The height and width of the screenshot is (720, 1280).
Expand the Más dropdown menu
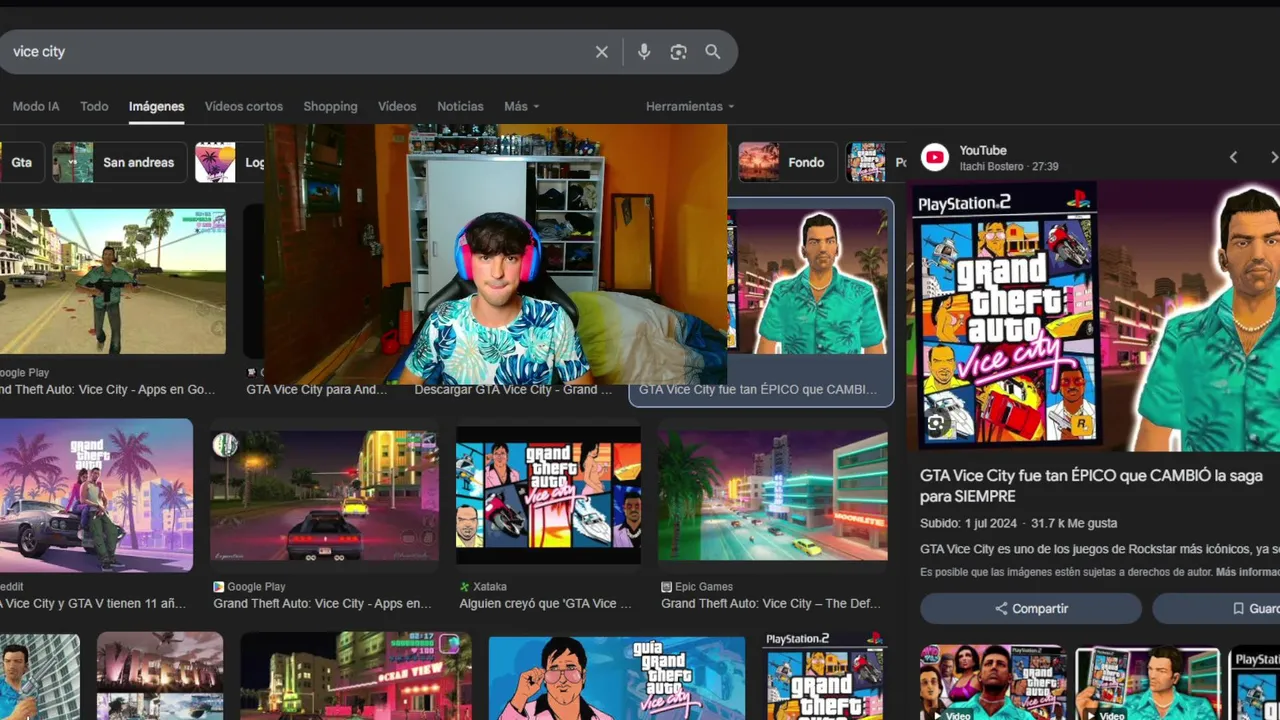pos(522,107)
